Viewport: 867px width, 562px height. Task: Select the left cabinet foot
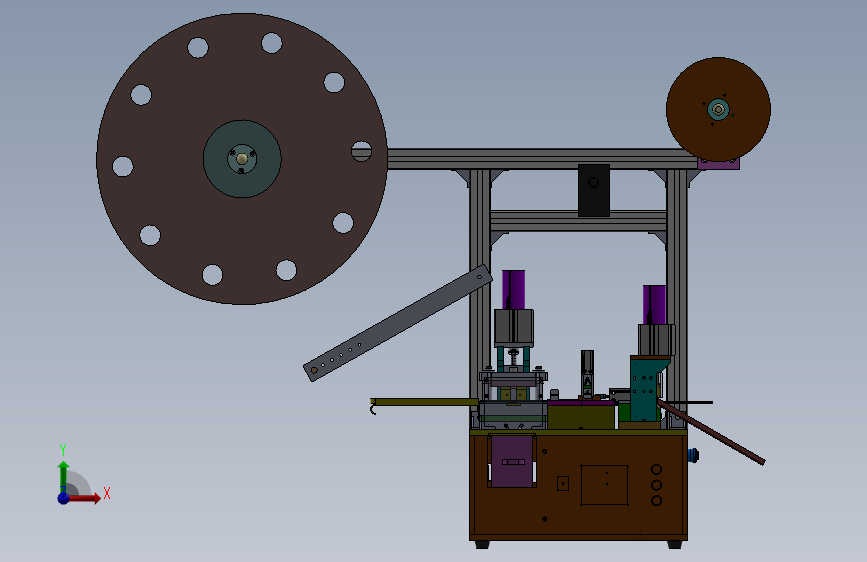482,544
